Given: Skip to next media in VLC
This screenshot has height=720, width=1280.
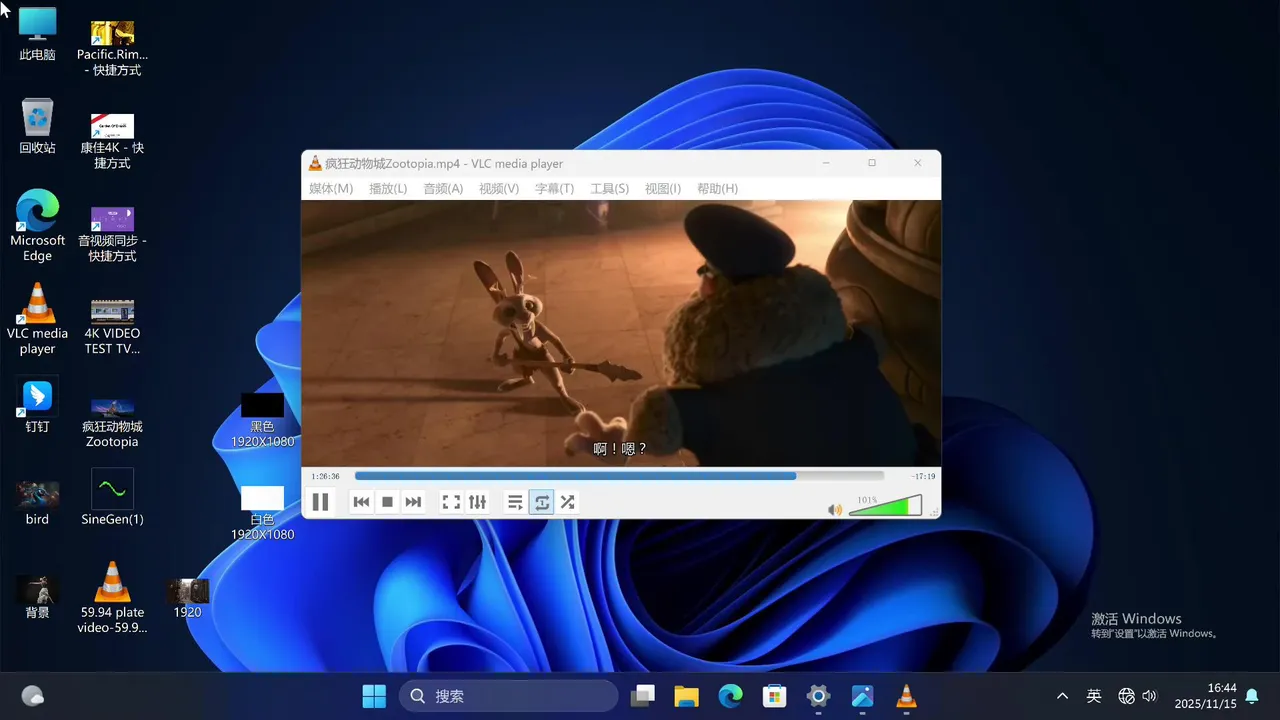Looking at the screenshot, I should point(413,502).
